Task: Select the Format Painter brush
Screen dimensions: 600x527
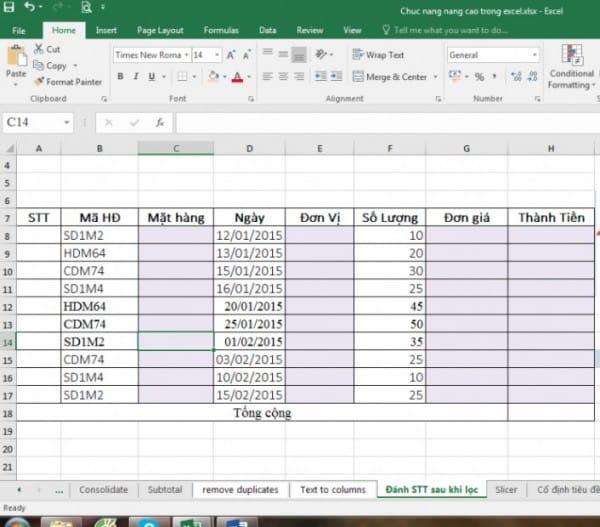Action: pyautogui.click(x=39, y=81)
